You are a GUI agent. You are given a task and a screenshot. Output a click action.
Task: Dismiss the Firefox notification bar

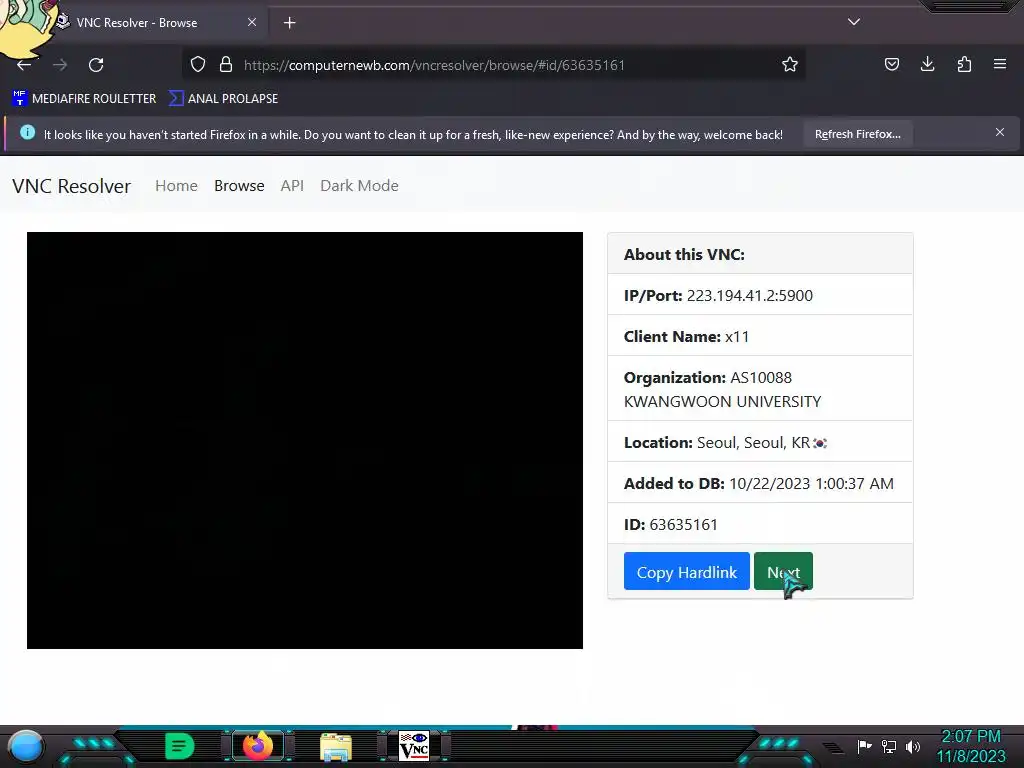click(x=1000, y=133)
